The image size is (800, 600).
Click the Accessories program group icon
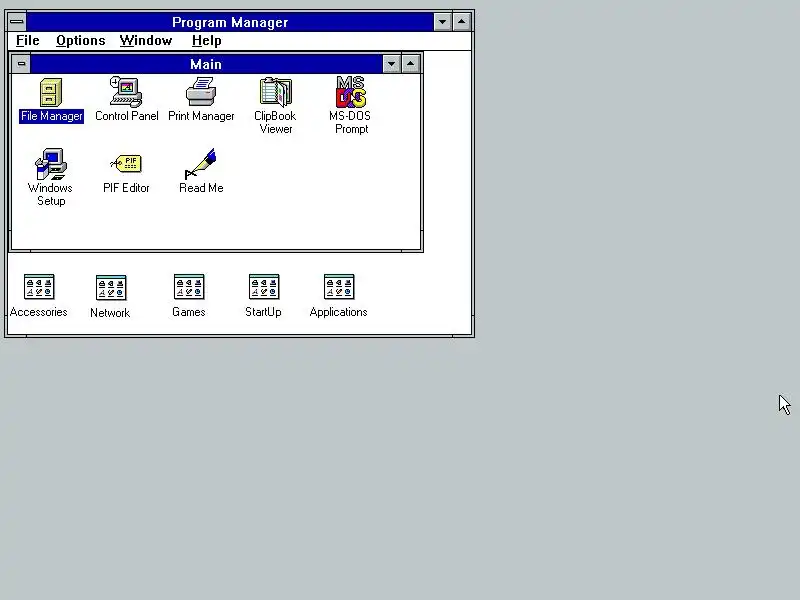tap(39, 287)
